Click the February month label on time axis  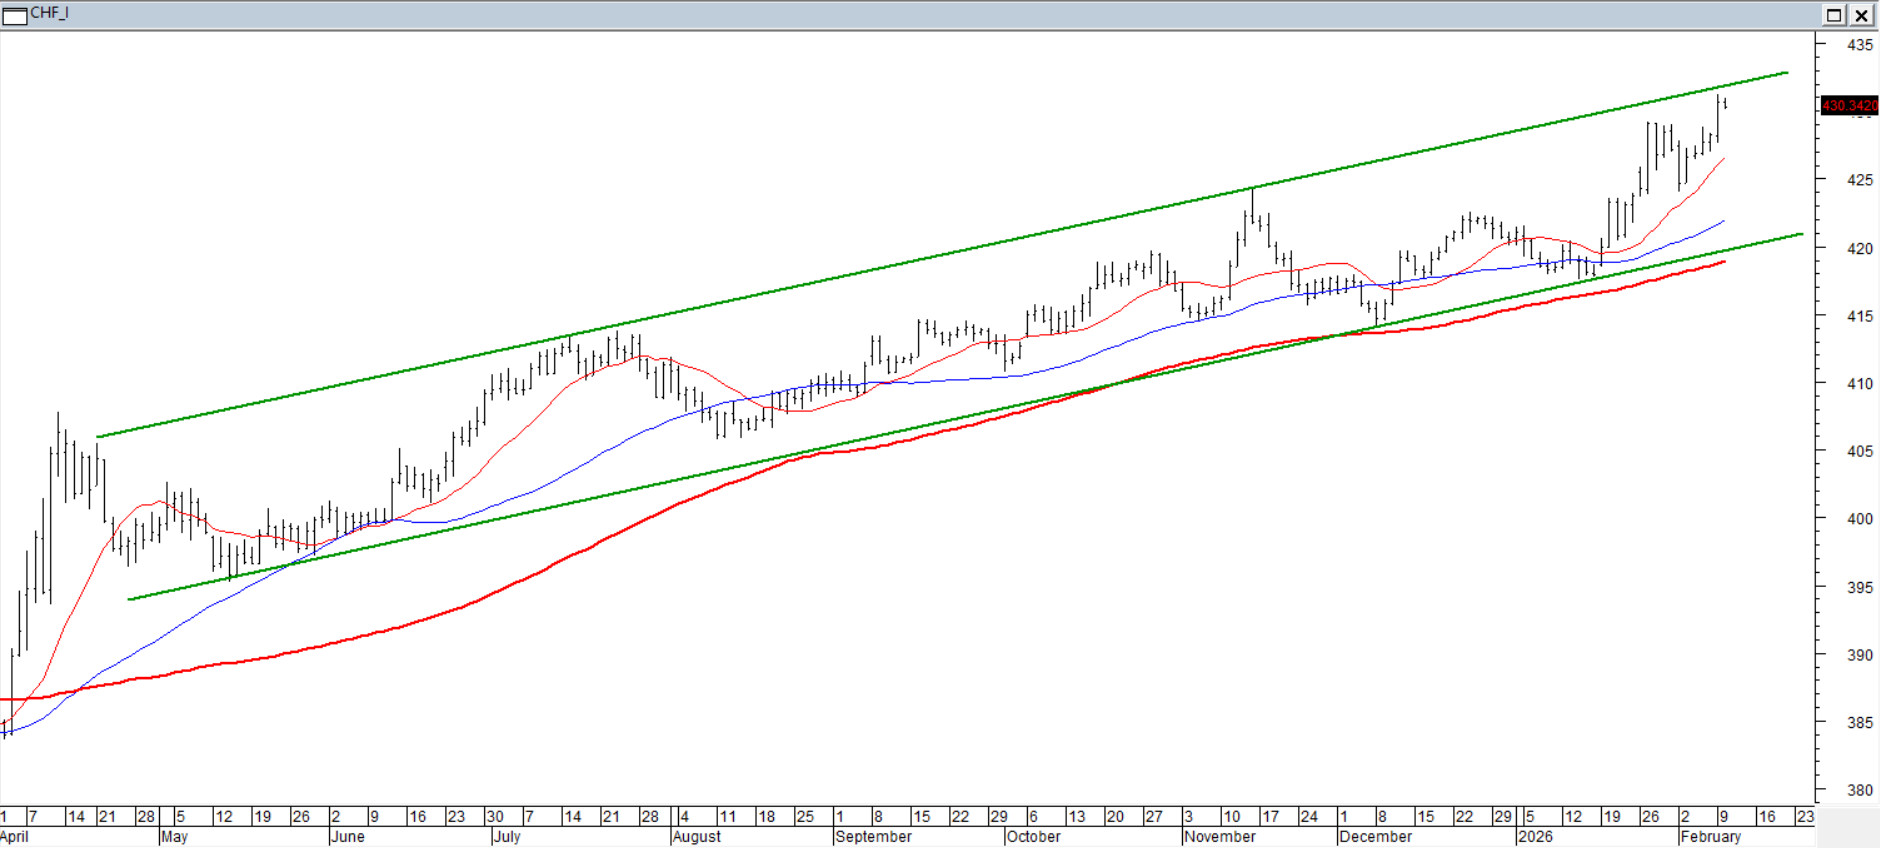pyautogui.click(x=1710, y=837)
